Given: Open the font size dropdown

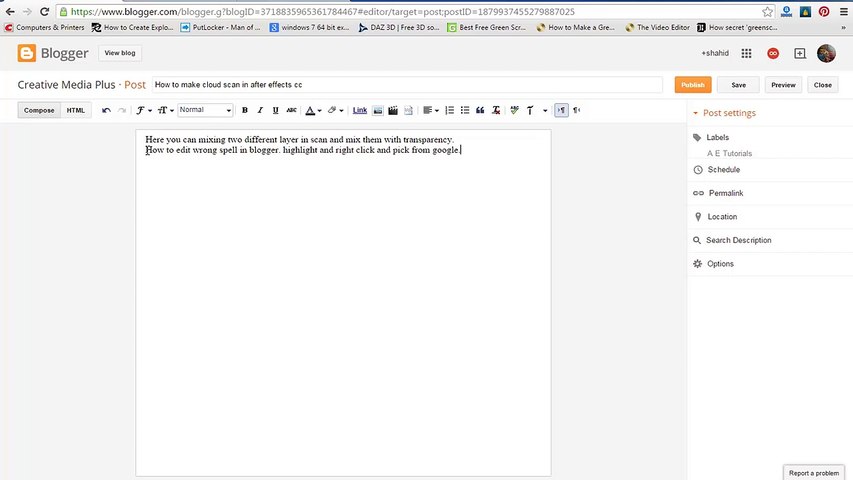Looking at the screenshot, I should coord(165,110).
